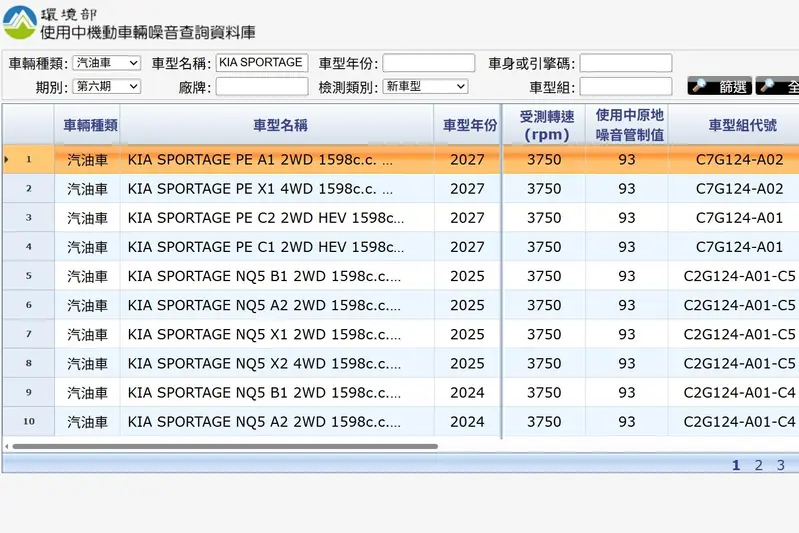Click 汽油車 cell in row 8

87,363
